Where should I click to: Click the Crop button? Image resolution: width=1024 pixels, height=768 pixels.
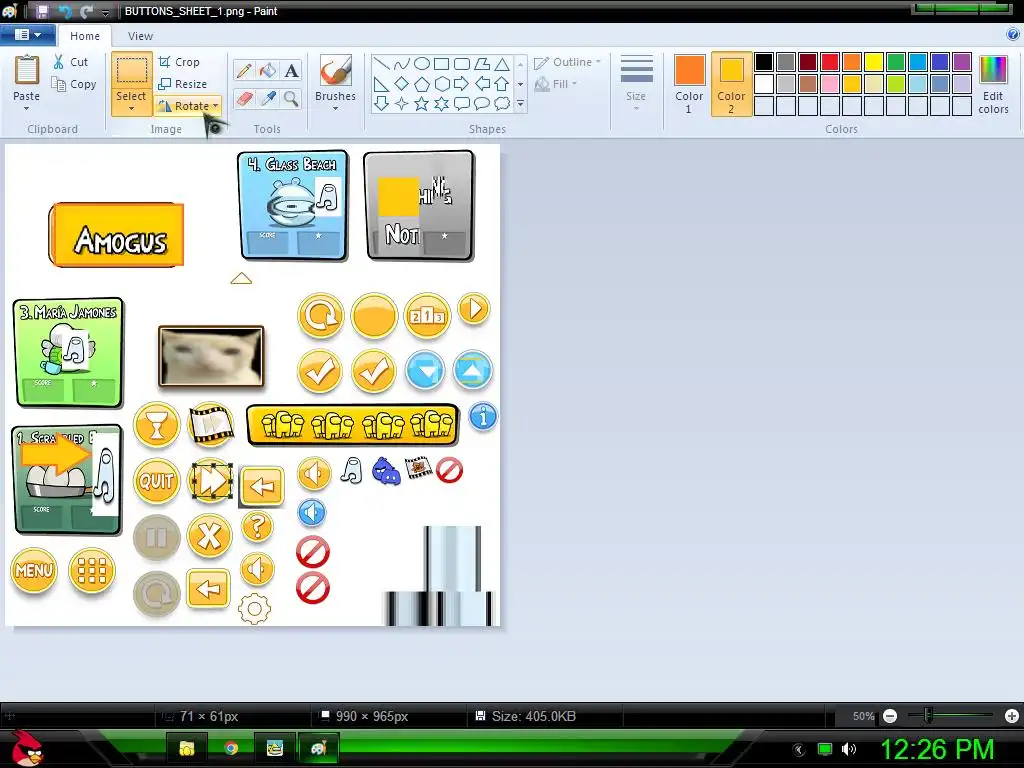(x=179, y=62)
